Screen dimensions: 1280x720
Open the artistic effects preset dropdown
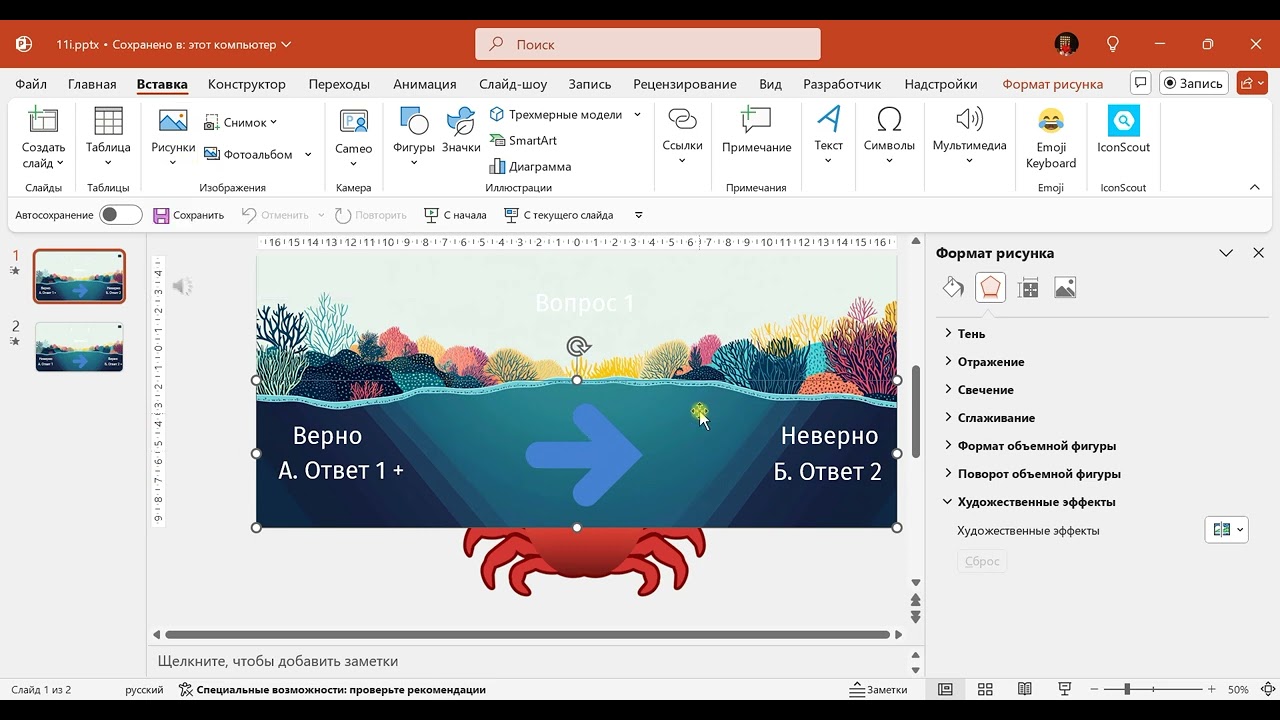[x=1227, y=530]
